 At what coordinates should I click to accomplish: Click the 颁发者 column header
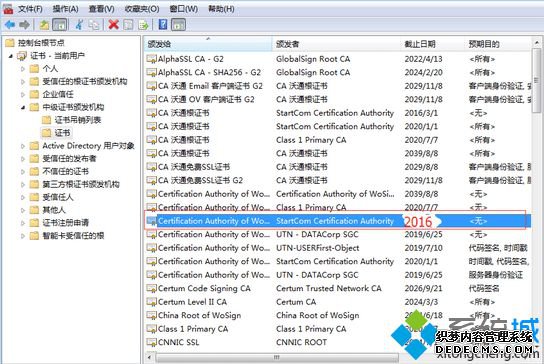pyautogui.click(x=288, y=44)
